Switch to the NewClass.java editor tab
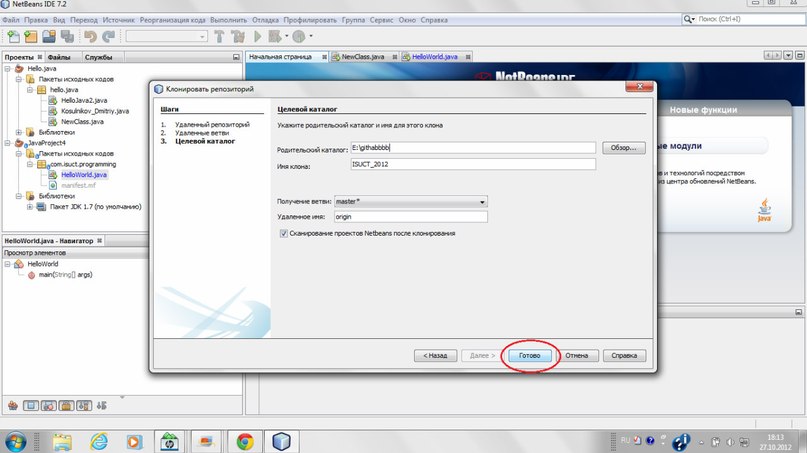 pyautogui.click(x=363, y=57)
